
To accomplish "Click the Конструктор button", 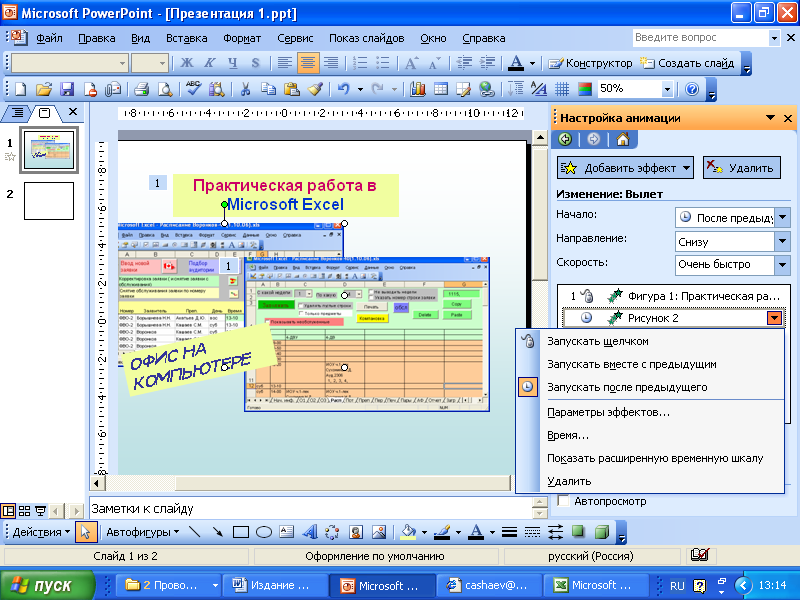I will 590,63.
